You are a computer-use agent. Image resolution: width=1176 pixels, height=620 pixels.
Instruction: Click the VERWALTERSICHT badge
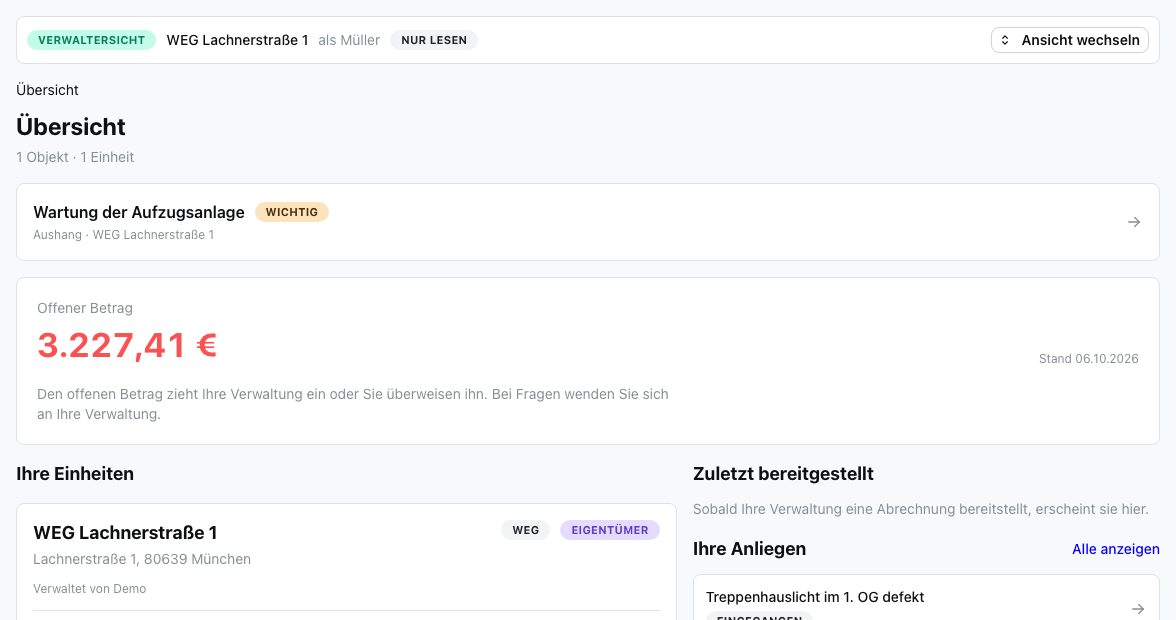(92, 40)
